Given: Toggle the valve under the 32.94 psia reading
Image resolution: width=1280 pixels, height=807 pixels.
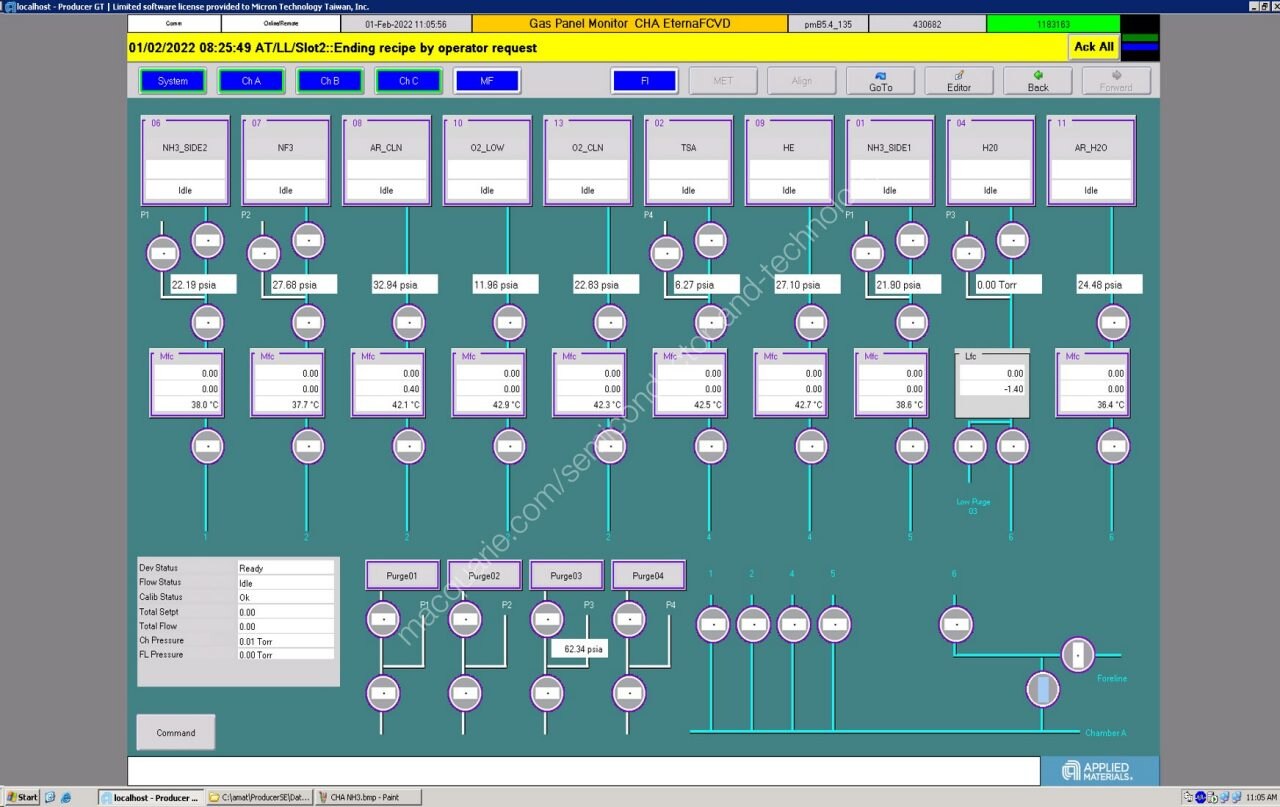Looking at the screenshot, I should 408,323.
